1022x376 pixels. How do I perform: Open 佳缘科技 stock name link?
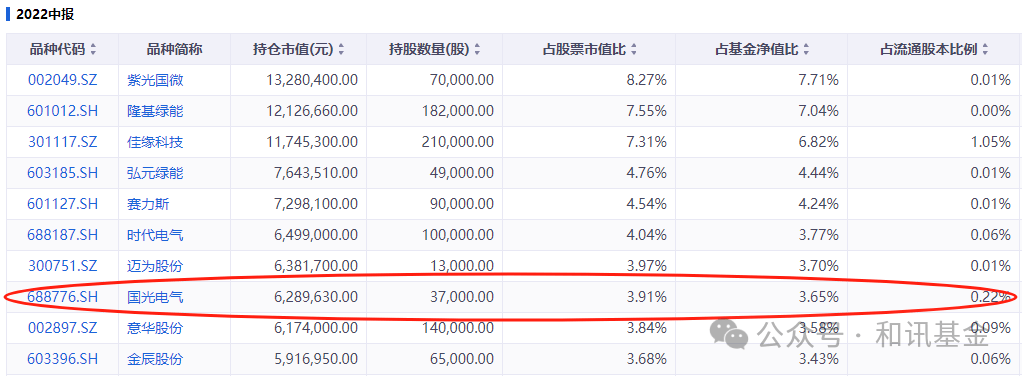(155, 142)
